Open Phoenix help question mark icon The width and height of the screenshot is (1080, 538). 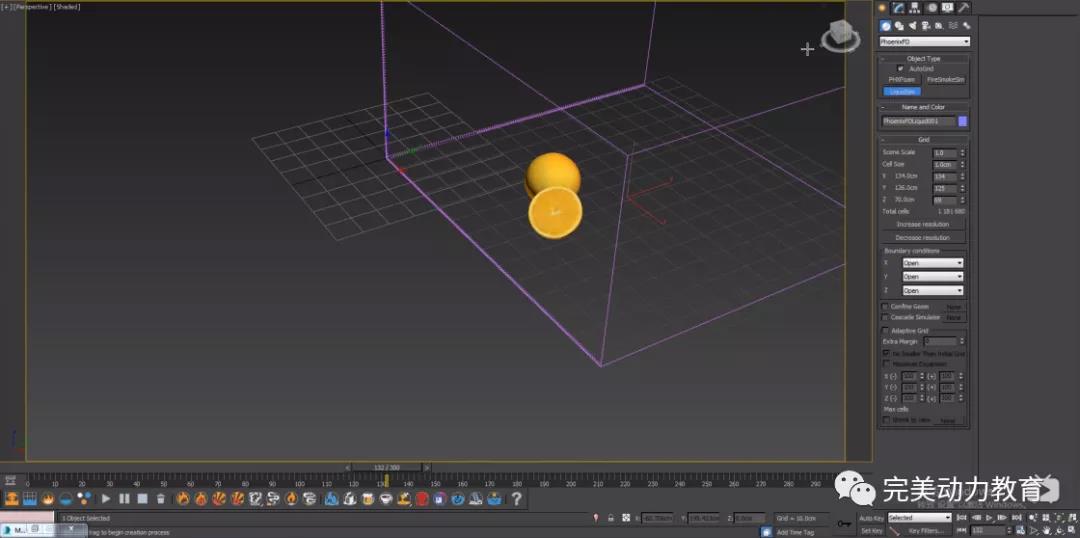516,498
